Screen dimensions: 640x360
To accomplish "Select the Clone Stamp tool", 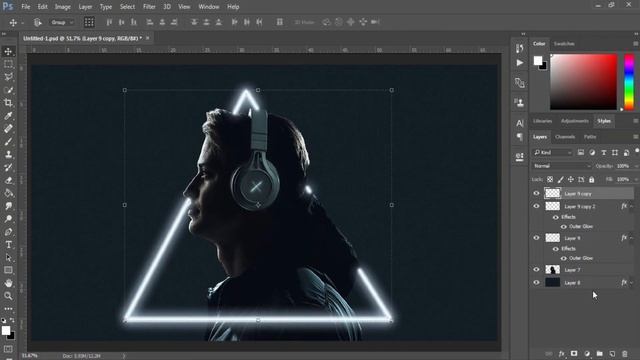I will pyautogui.click(x=8, y=154).
